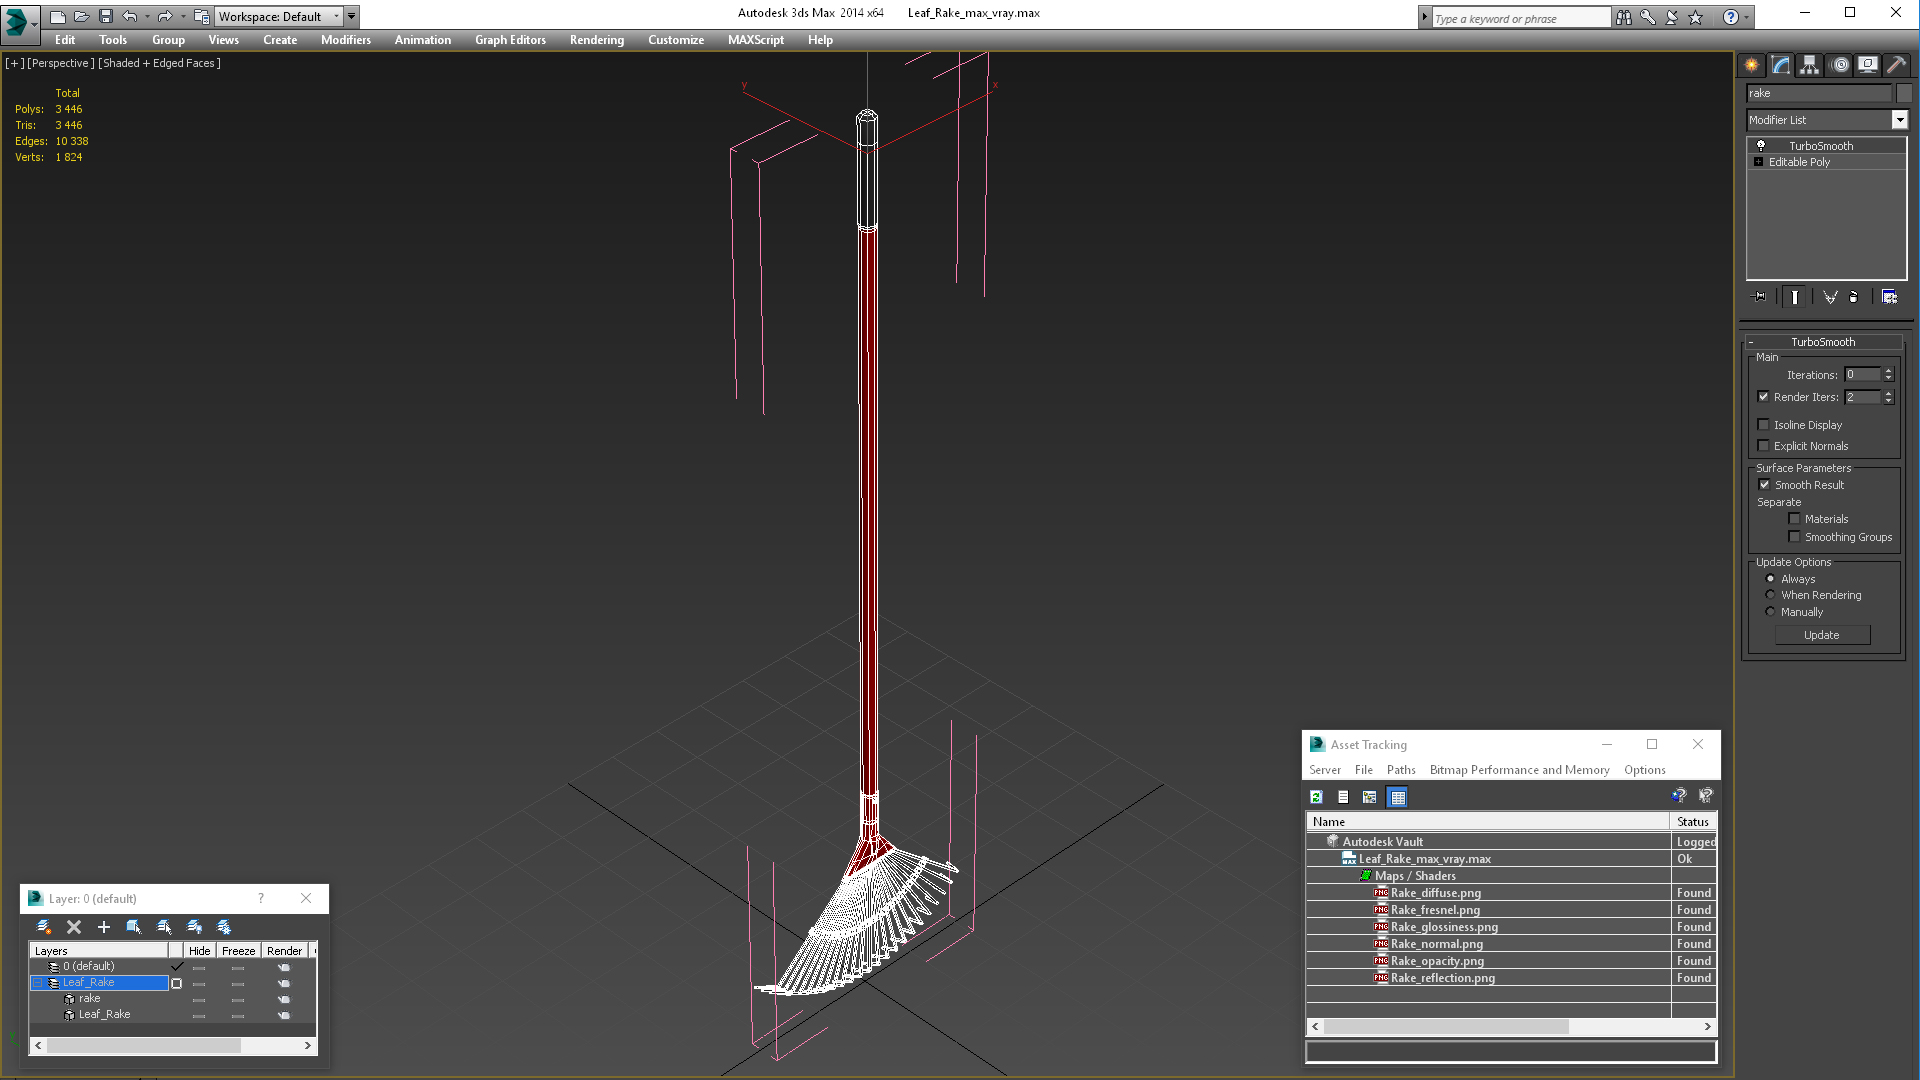Remove modifier from the stack icon
Image resolution: width=1920 pixels, height=1080 pixels.
pos(1854,297)
